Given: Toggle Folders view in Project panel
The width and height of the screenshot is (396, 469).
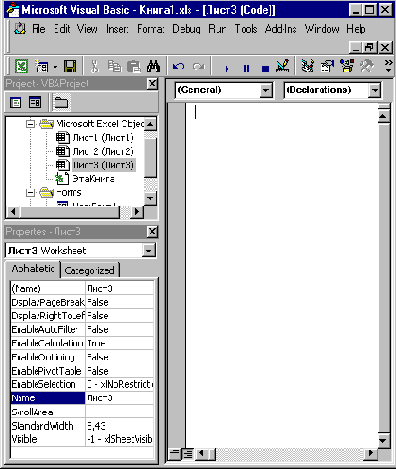Looking at the screenshot, I should [x=61, y=102].
